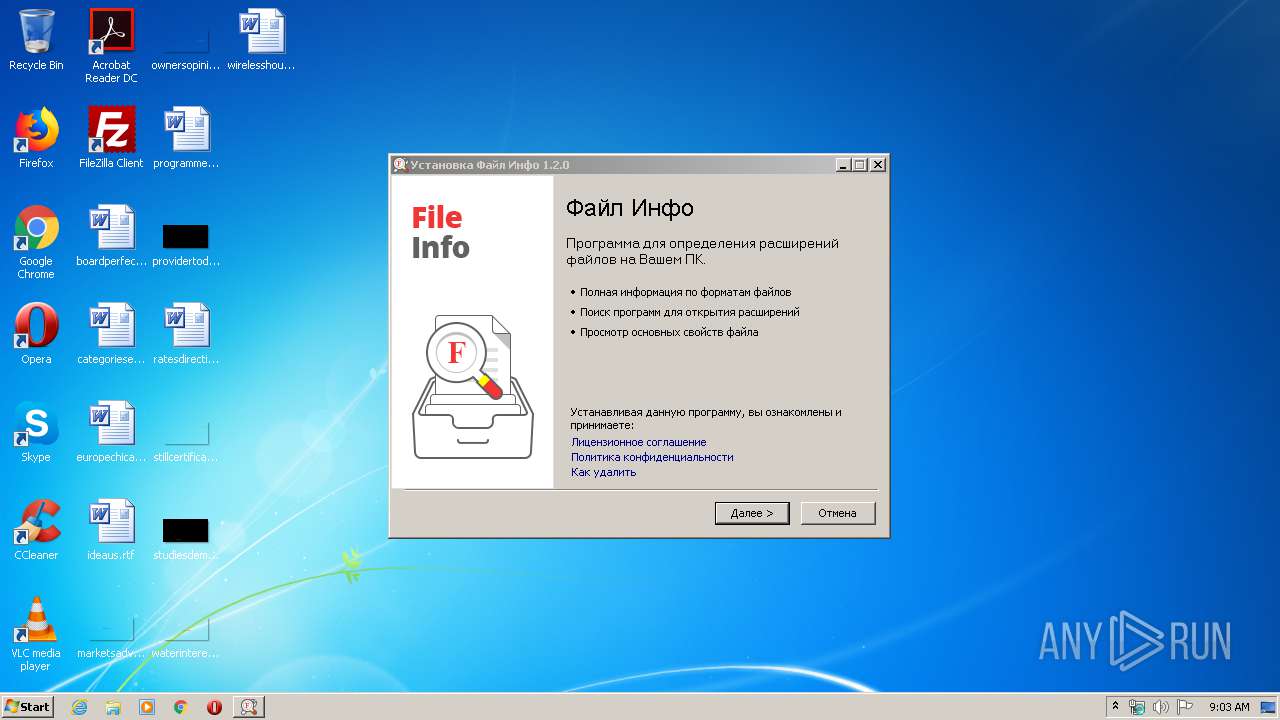Select the programme... Word document icon
Image resolution: width=1280 pixels, height=720 pixels.
pos(186,138)
